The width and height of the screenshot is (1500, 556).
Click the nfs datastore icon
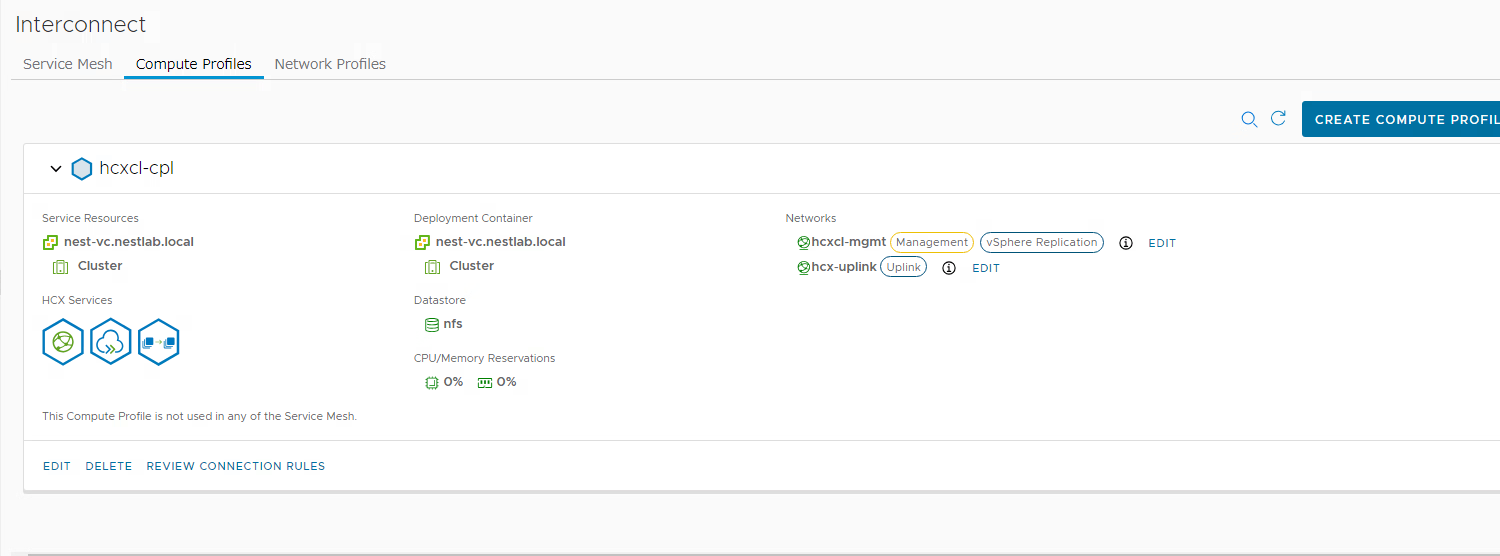[432, 324]
